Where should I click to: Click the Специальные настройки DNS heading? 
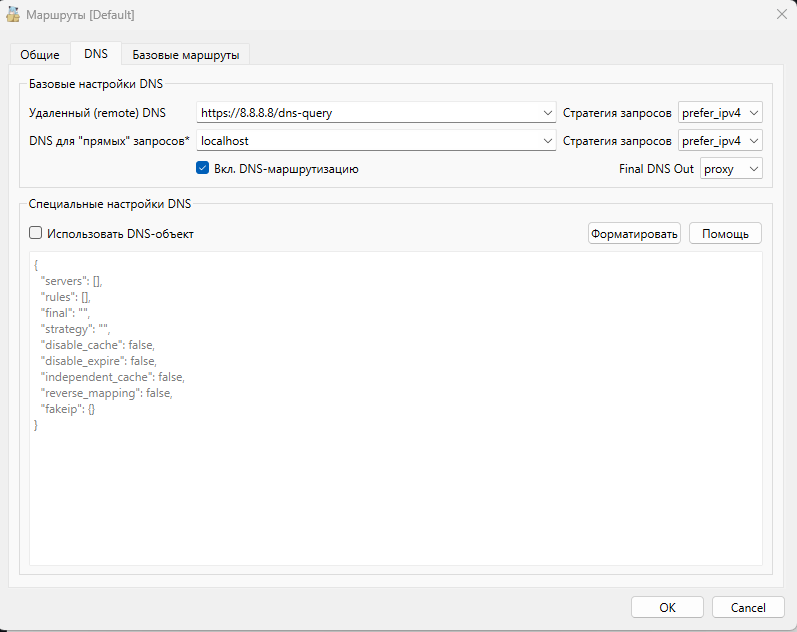[x=110, y=204]
